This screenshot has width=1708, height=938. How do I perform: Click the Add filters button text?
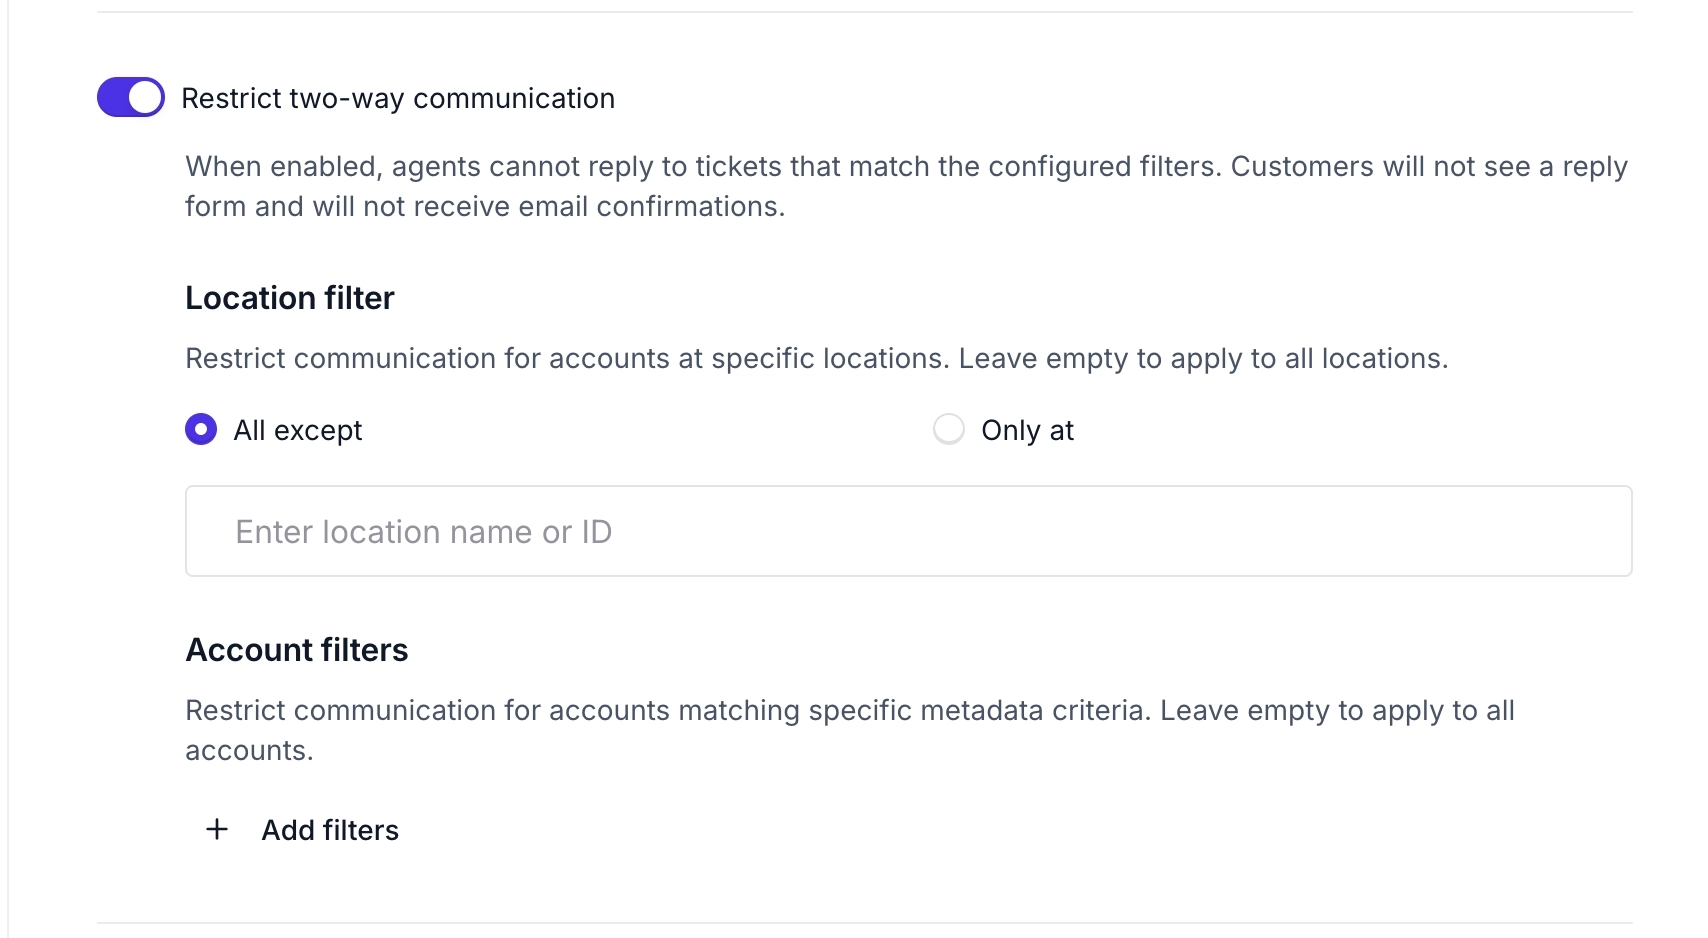tap(330, 830)
